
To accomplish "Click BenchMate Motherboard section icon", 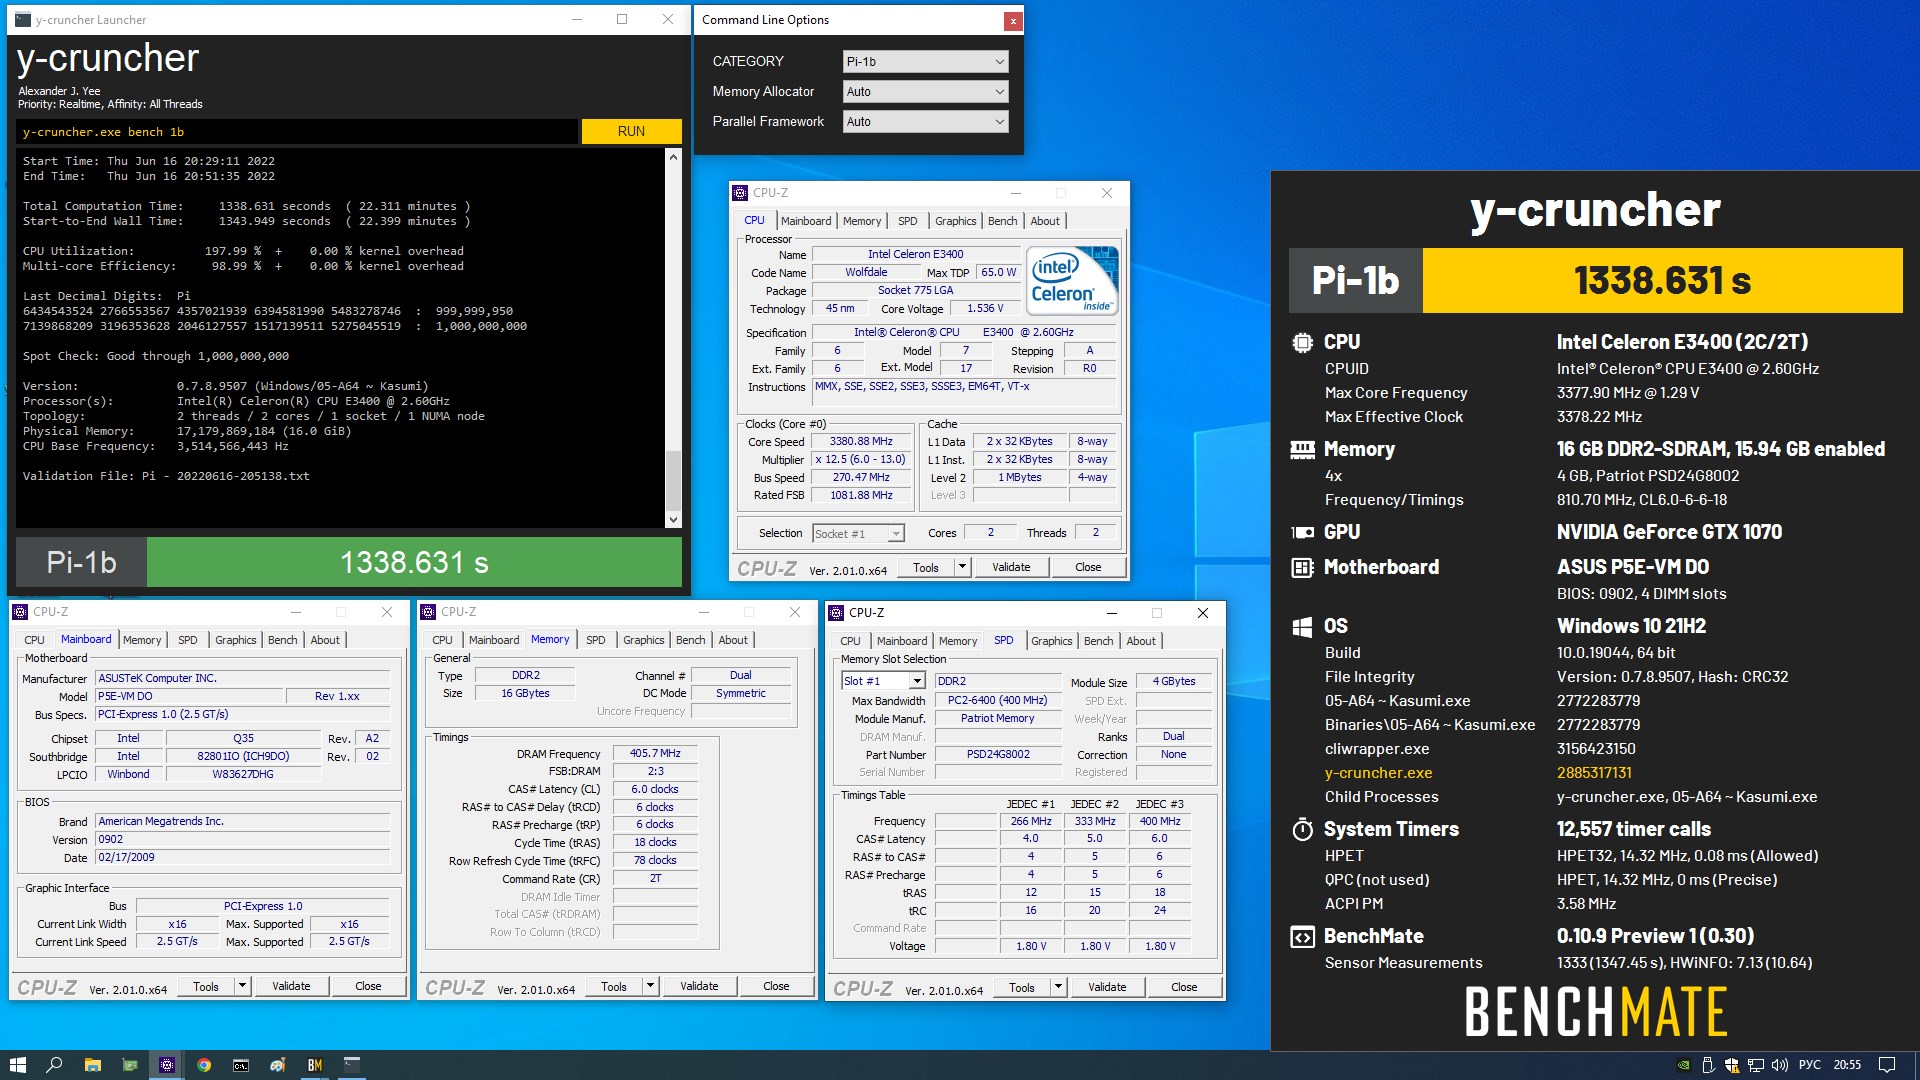I will point(1302,568).
